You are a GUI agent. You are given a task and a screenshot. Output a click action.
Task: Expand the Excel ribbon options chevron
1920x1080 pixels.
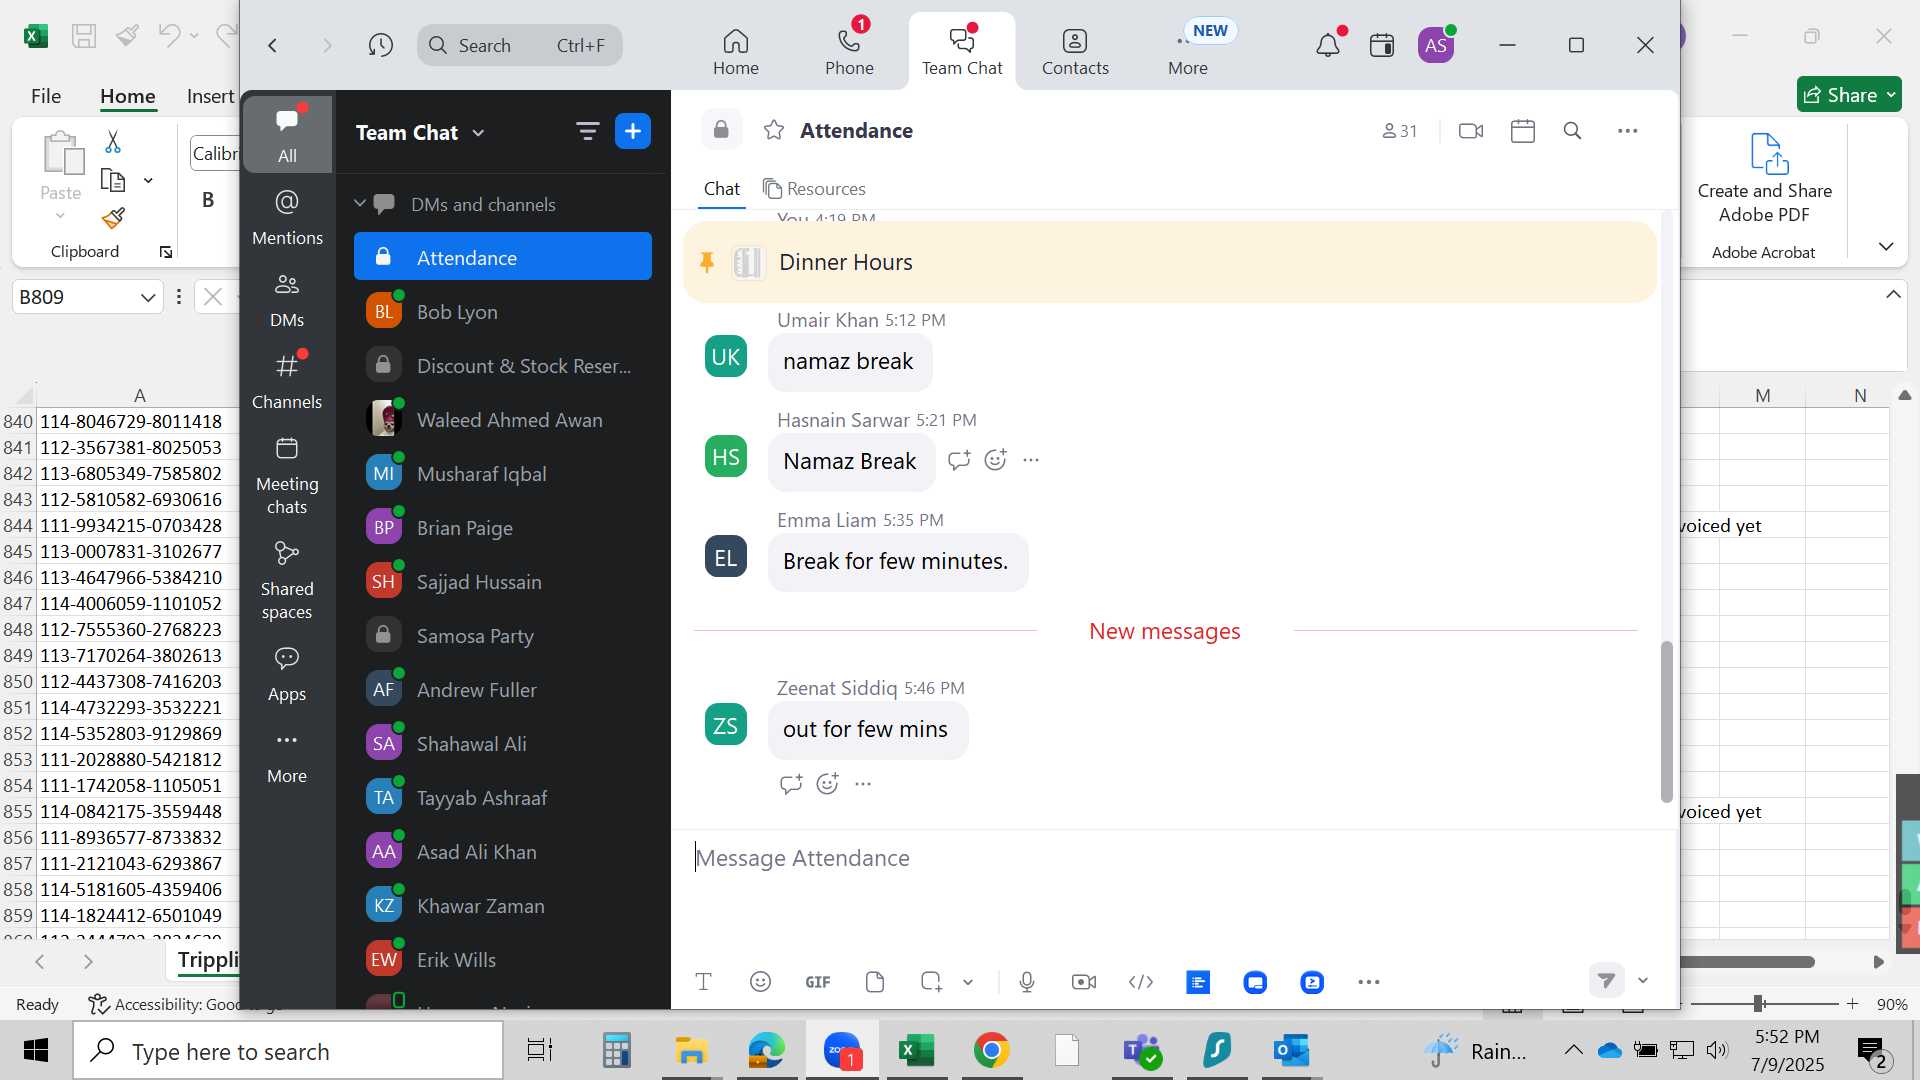(1886, 246)
